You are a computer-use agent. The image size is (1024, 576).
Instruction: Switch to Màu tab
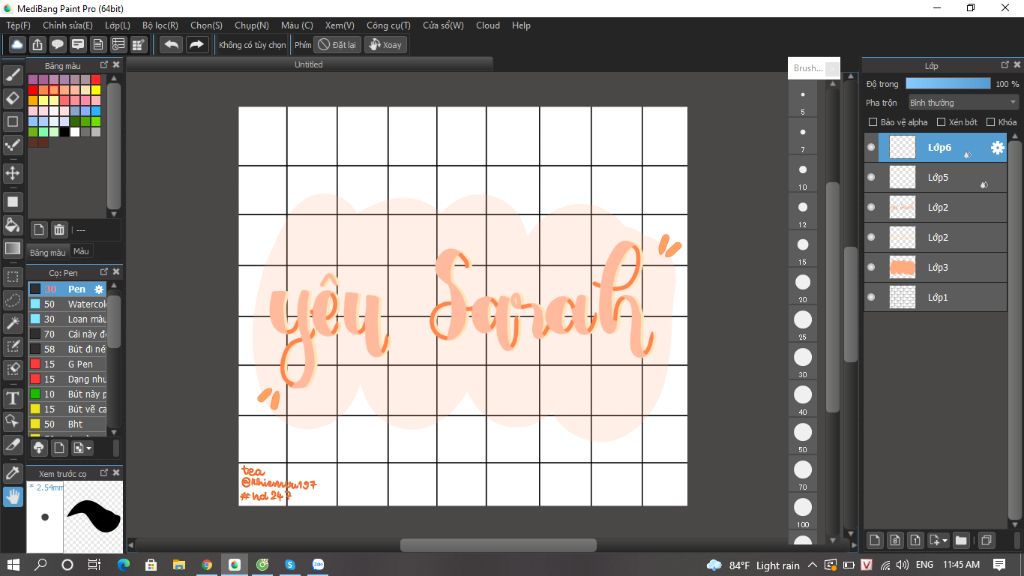click(x=81, y=251)
